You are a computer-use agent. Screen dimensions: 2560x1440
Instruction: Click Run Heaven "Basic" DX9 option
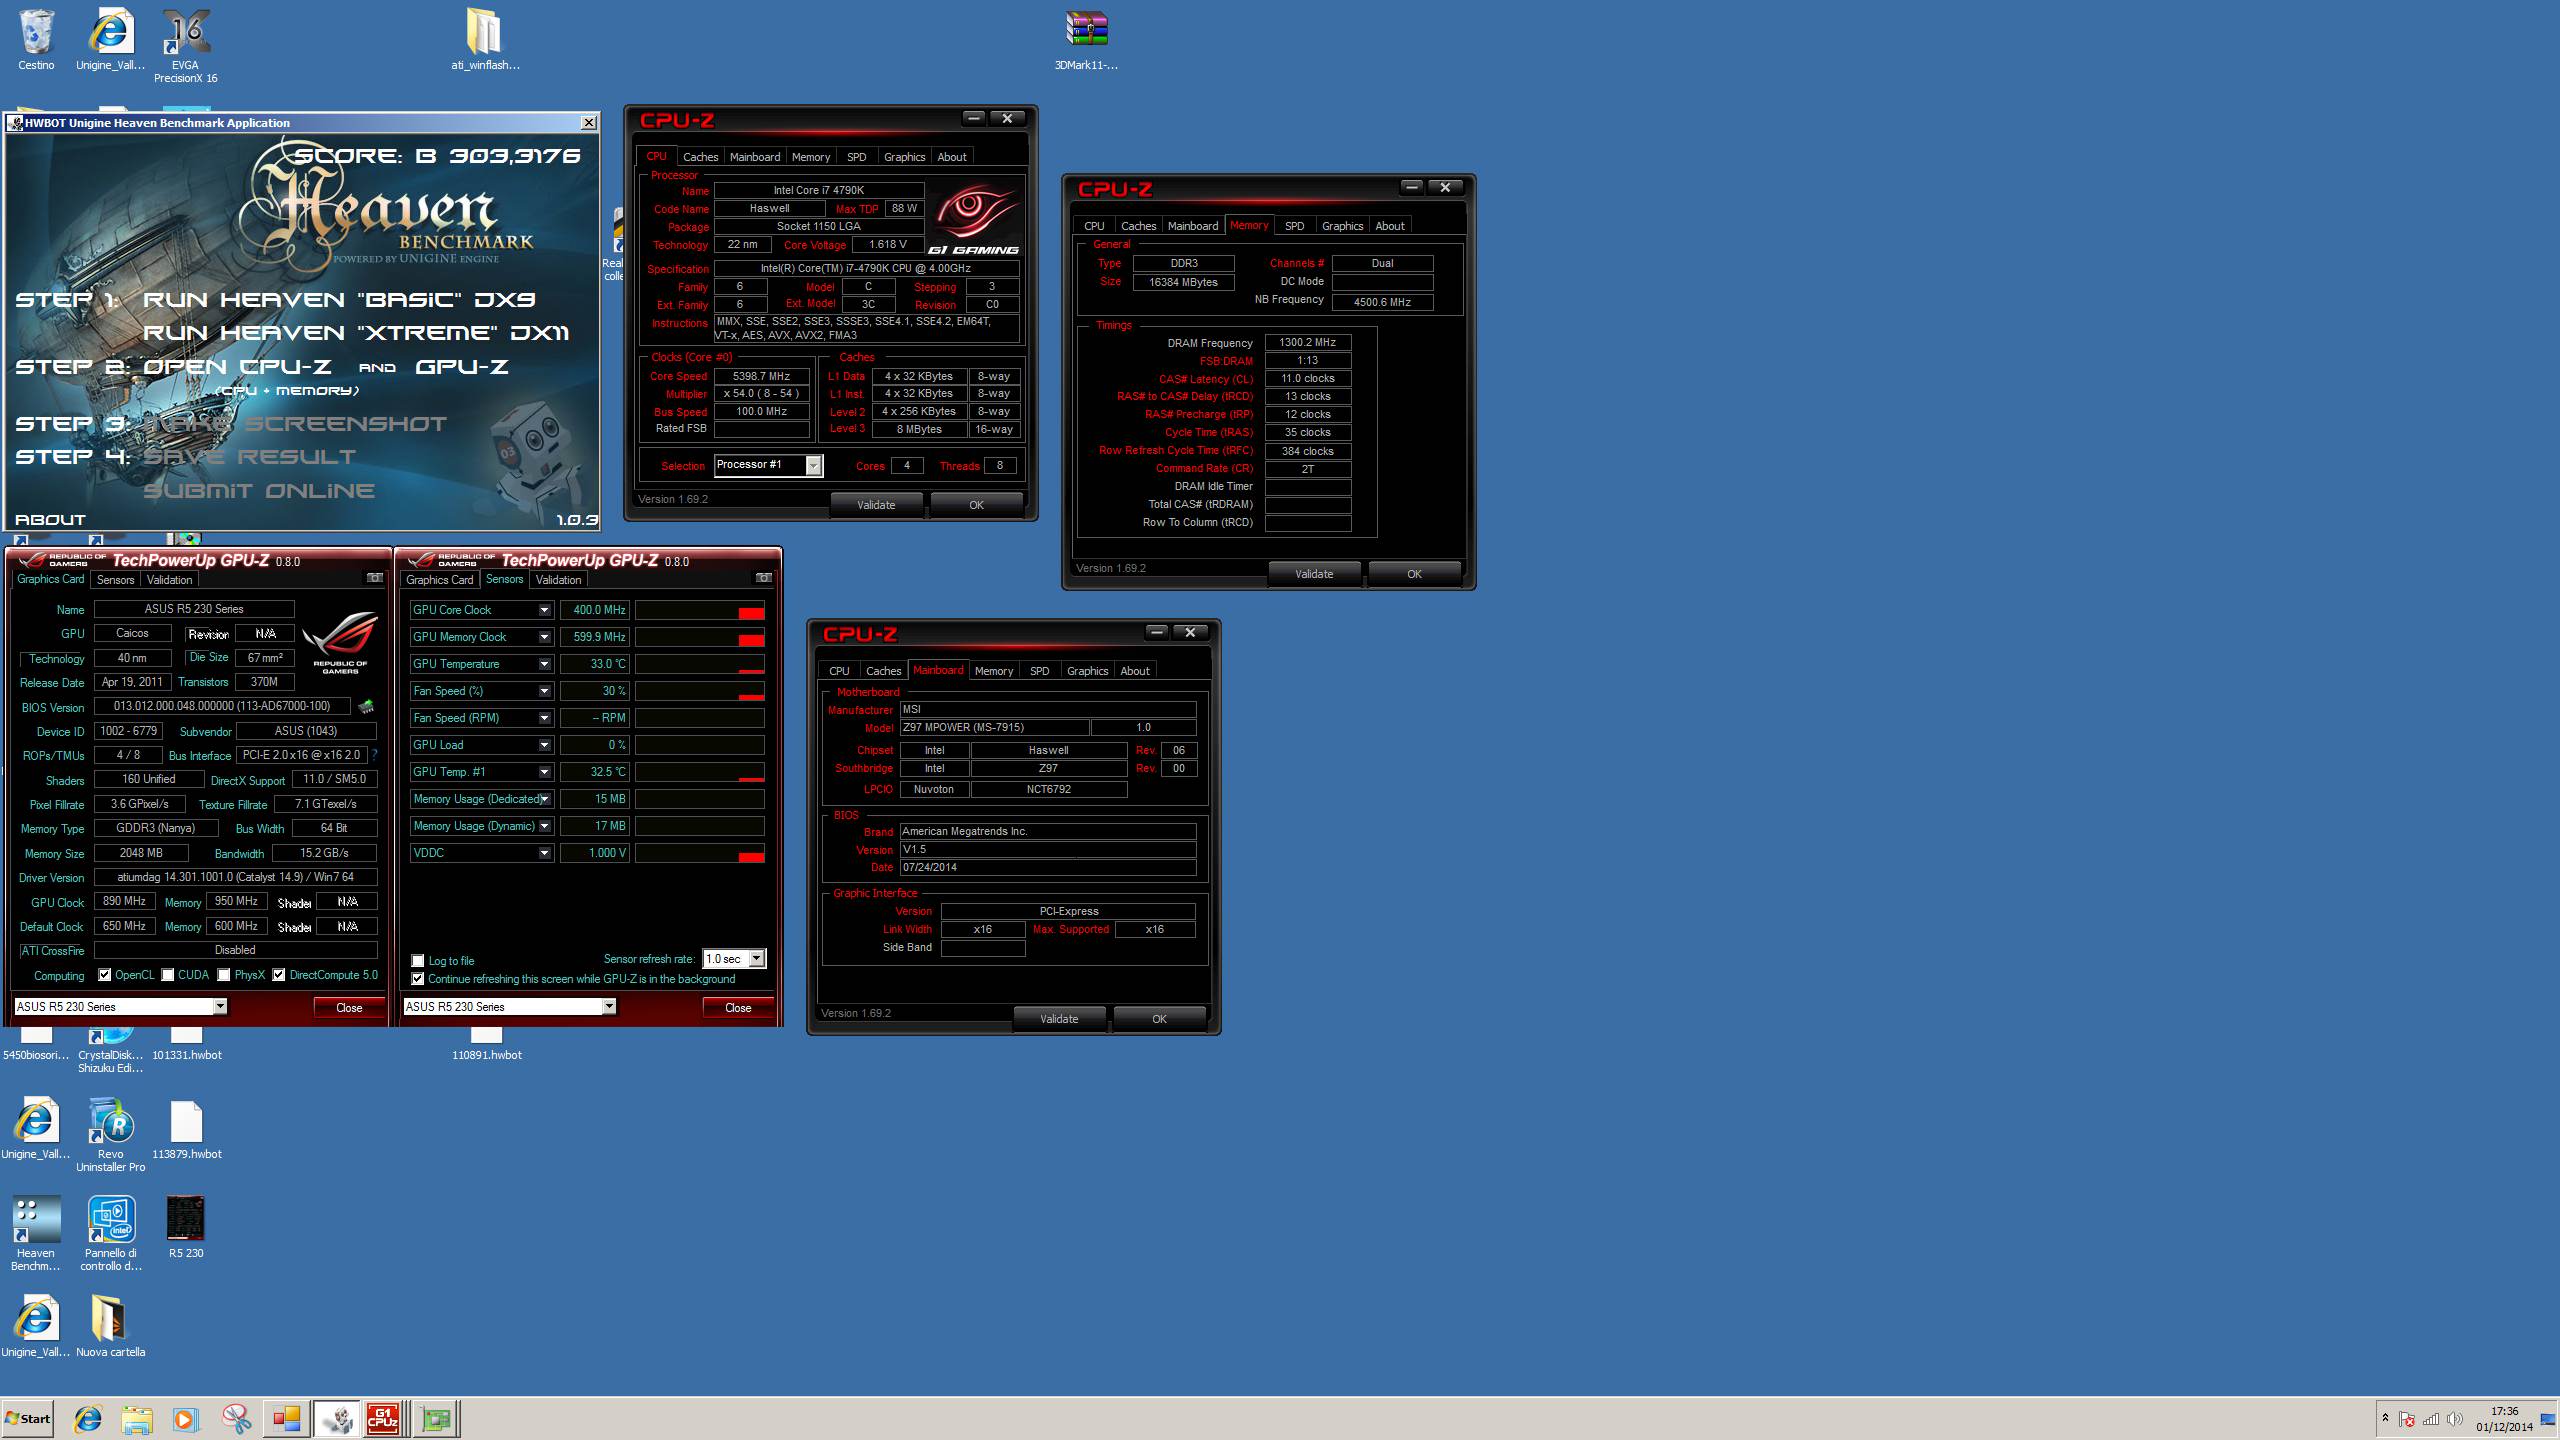[x=340, y=300]
